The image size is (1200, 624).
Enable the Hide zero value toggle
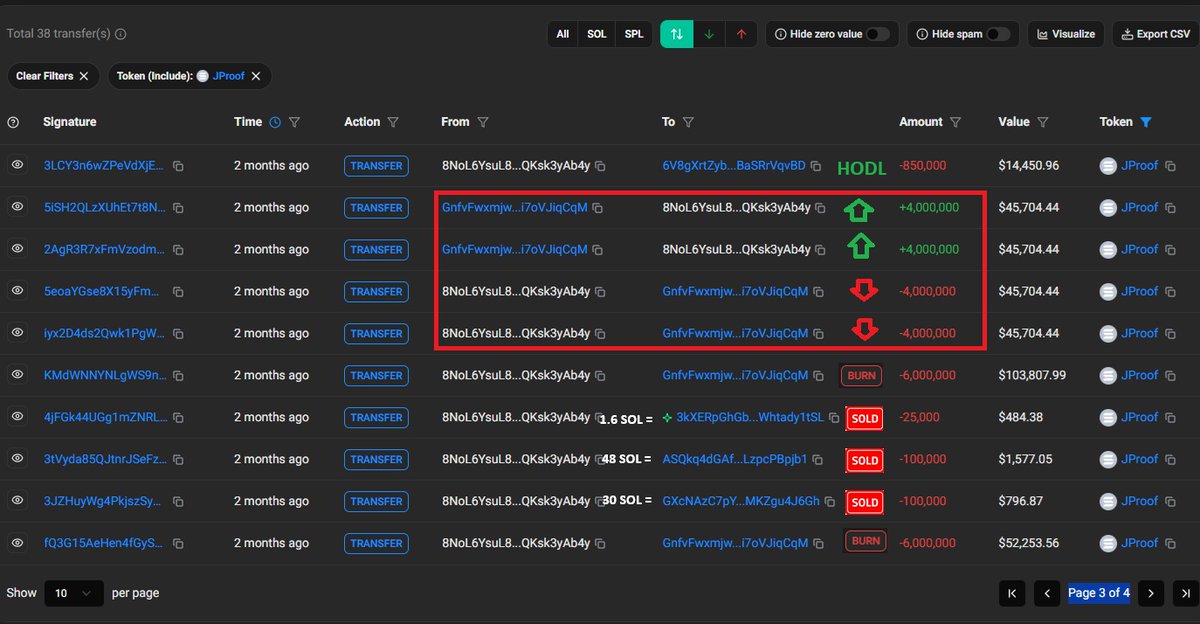[x=877, y=34]
